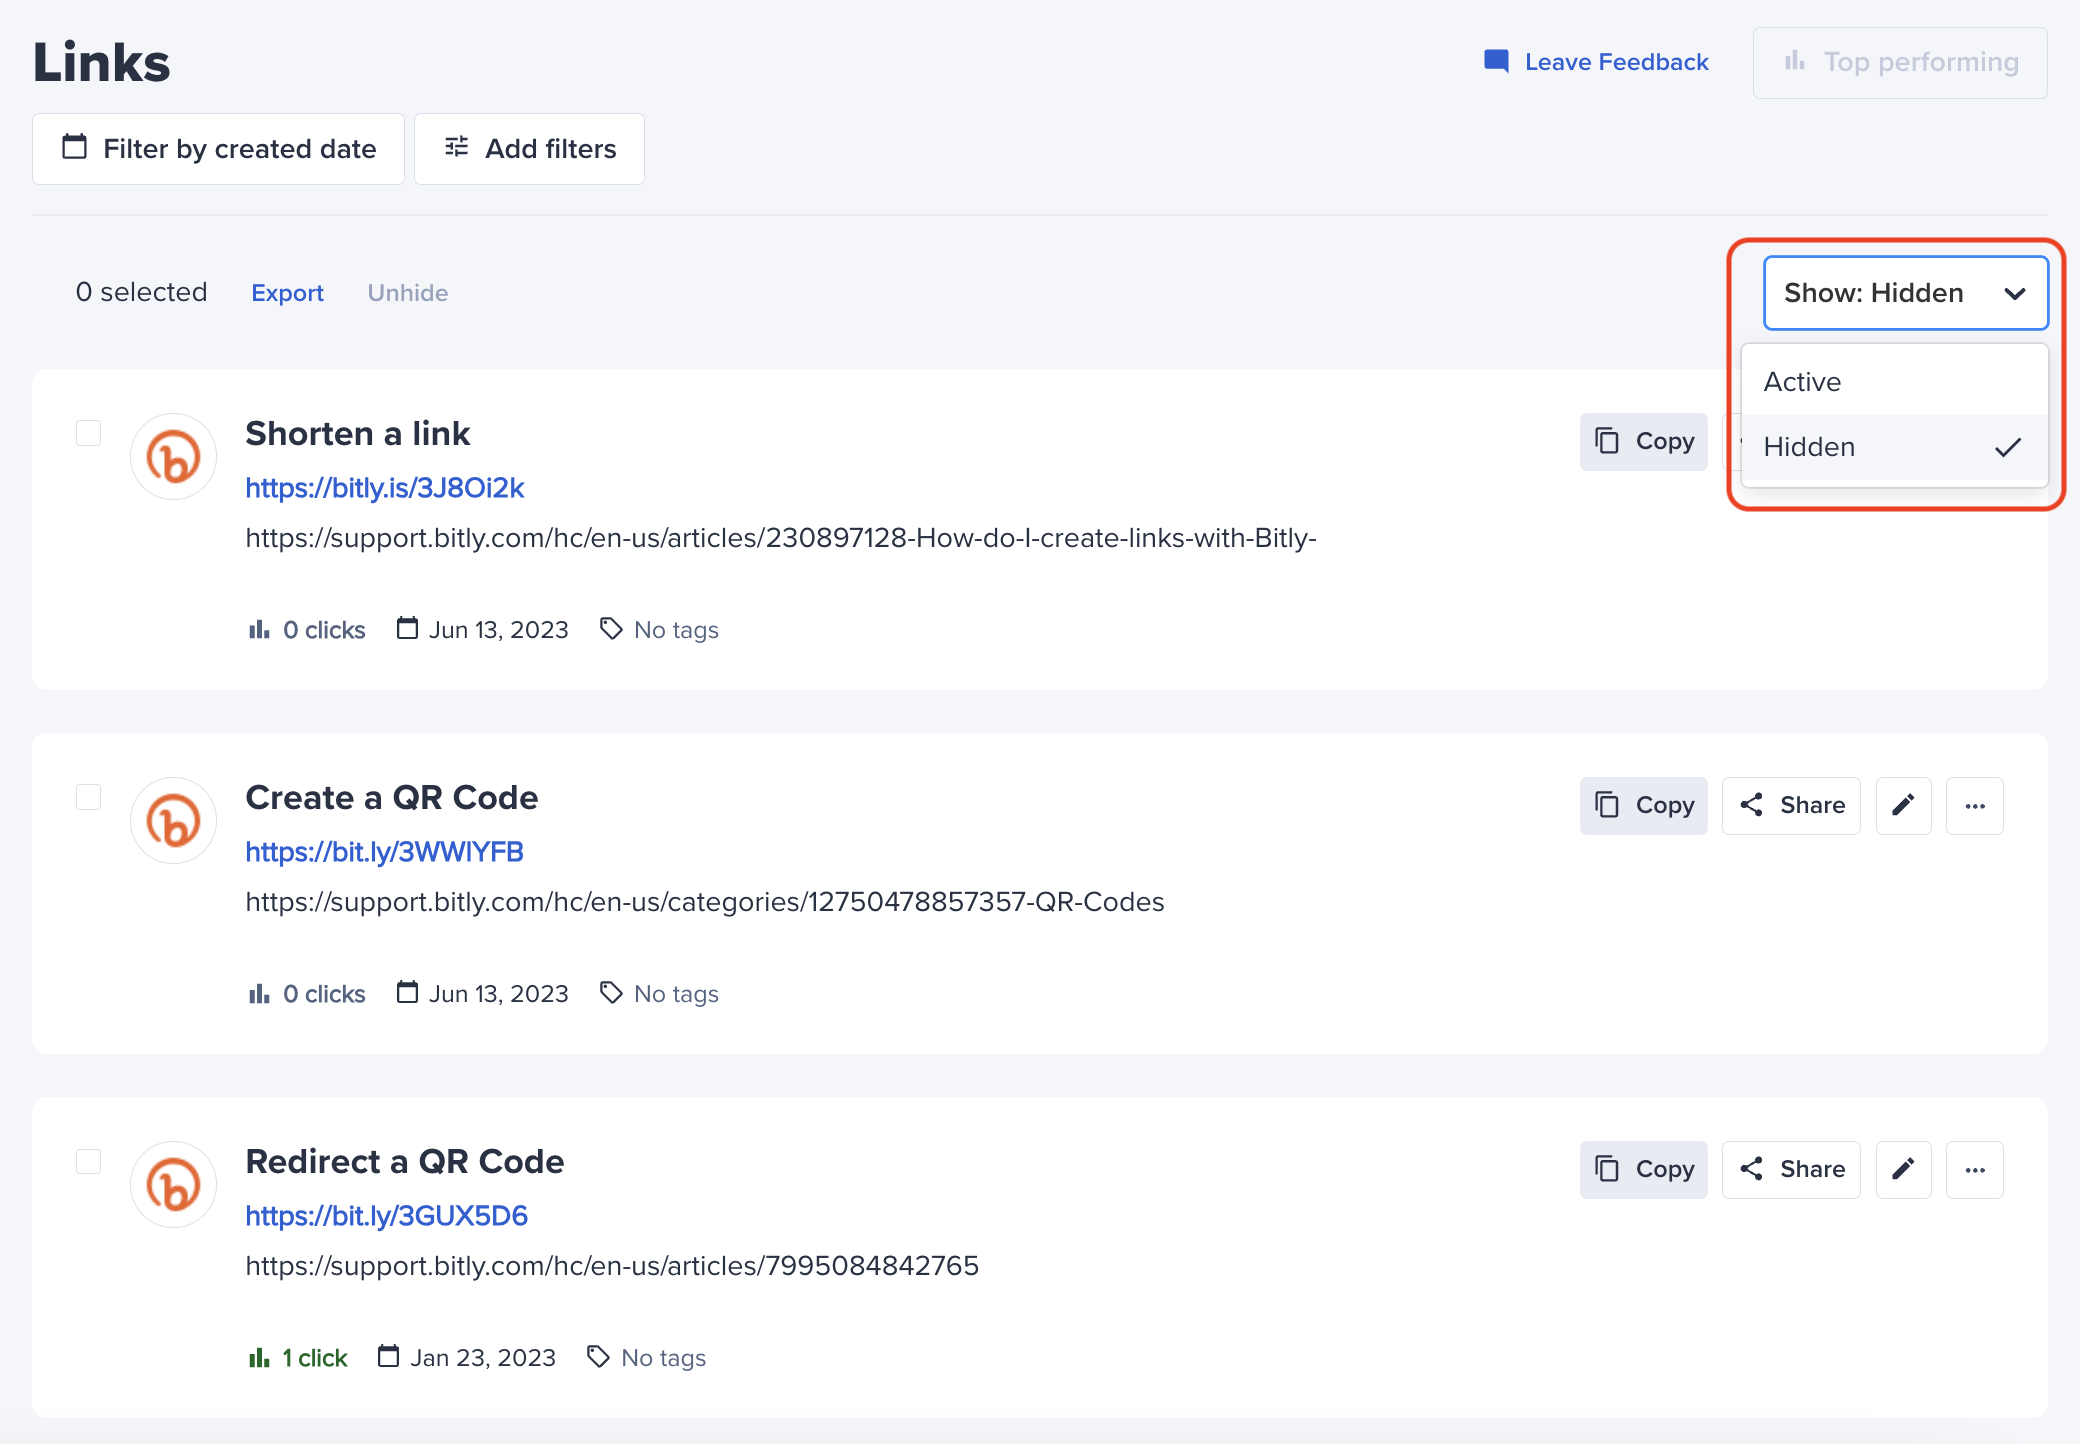Open the Filter by created date picker
Screen dimensions: 2080x1444
click(218, 149)
